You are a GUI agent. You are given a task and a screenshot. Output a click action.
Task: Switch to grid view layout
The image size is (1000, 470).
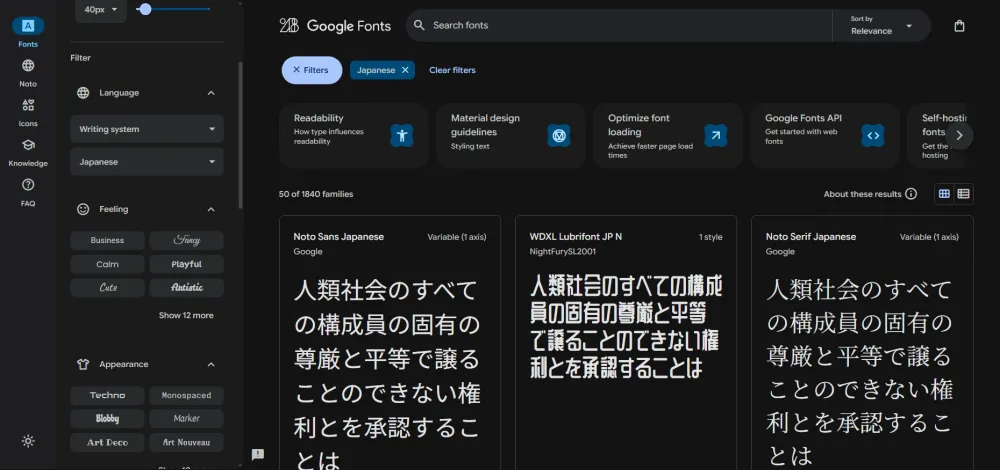click(945, 194)
